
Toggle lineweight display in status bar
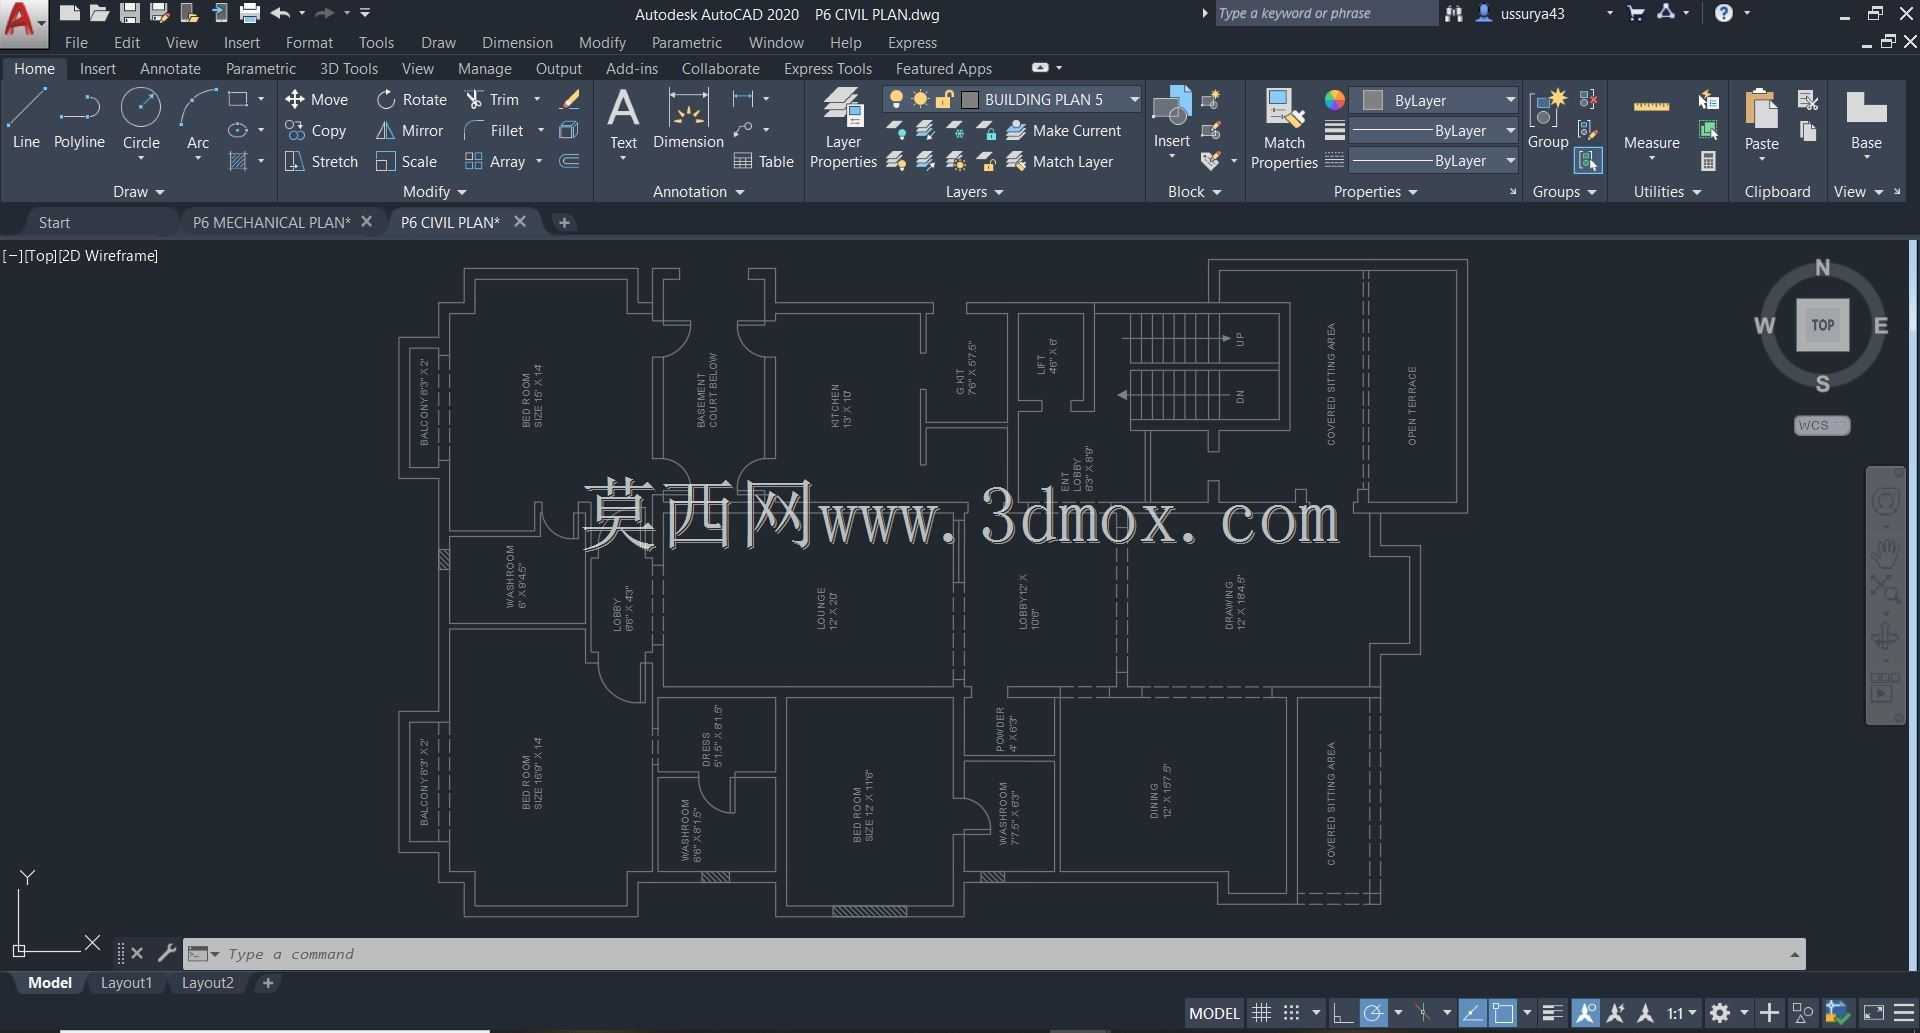(x=1552, y=1013)
